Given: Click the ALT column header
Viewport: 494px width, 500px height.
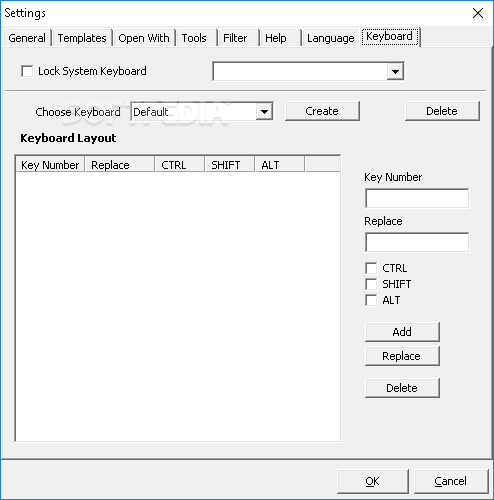Looking at the screenshot, I should coord(280,165).
